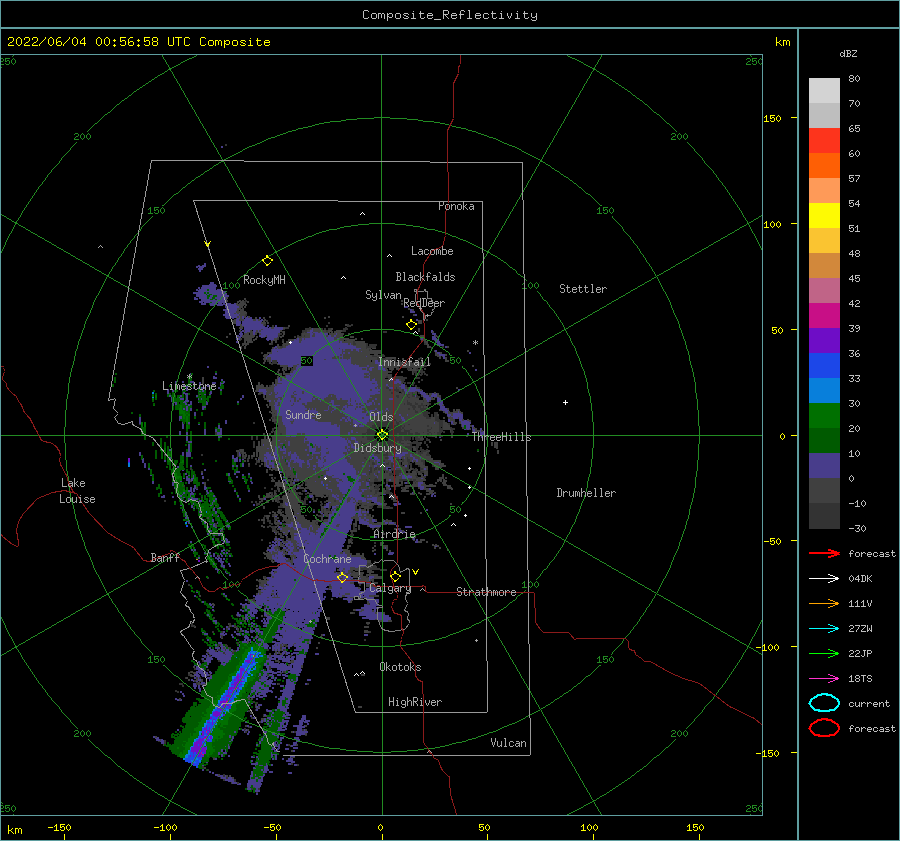The image size is (900, 841).
Task: Click the yellow diamond marker below RedDeer
Action: pyautogui.click(x=412, y=325)
